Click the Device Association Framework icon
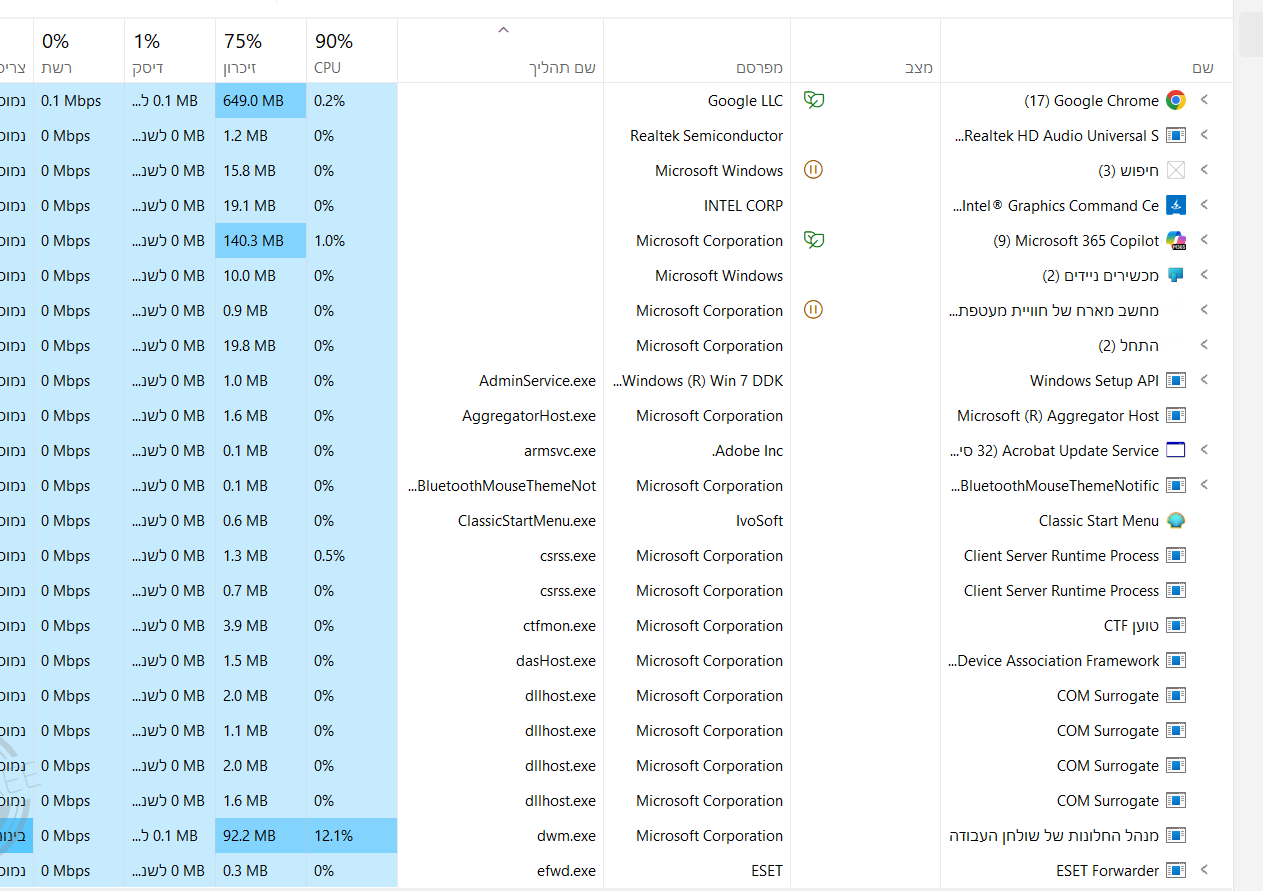The width and height of the screenshot is (1263, 891). click(1176, 660)
